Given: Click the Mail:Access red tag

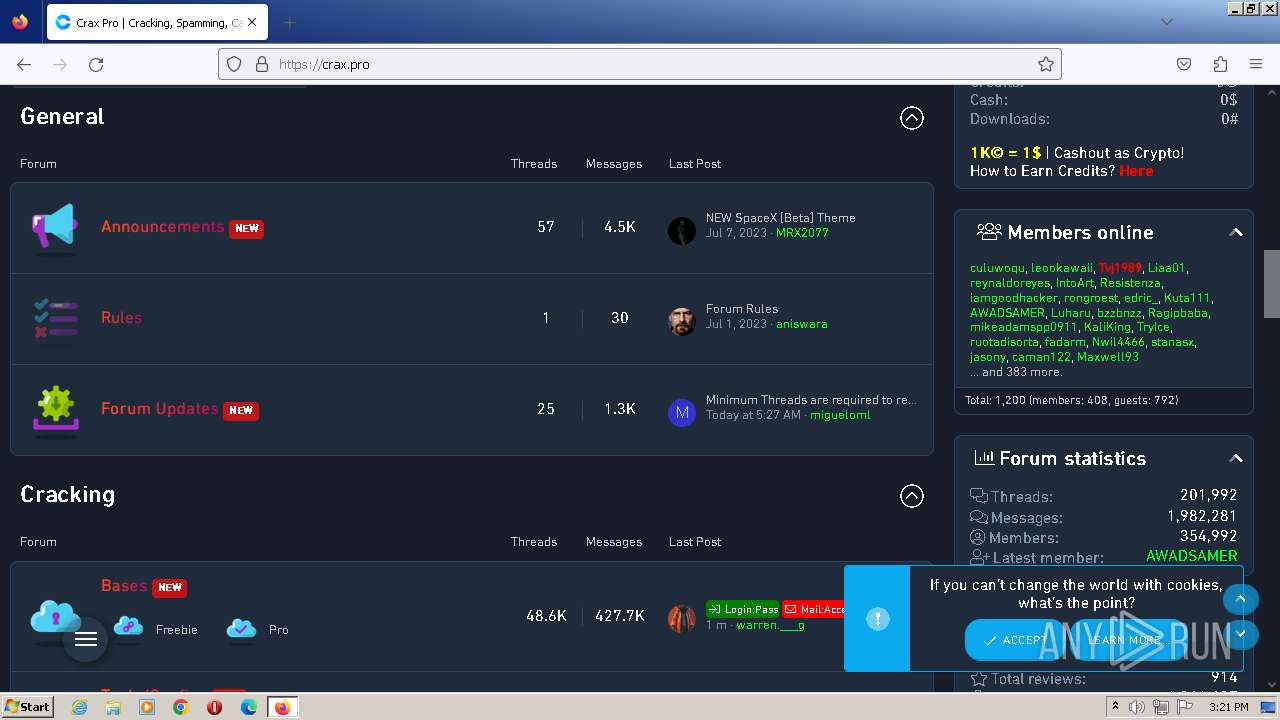Looking at the screenshot, I should coord(814,609).
